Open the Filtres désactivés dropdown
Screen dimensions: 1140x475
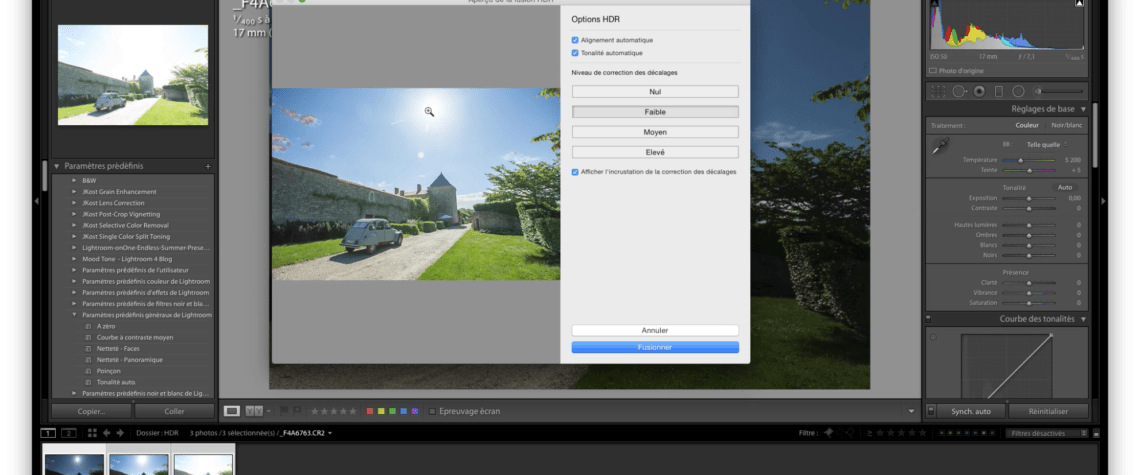(1046, 433)
